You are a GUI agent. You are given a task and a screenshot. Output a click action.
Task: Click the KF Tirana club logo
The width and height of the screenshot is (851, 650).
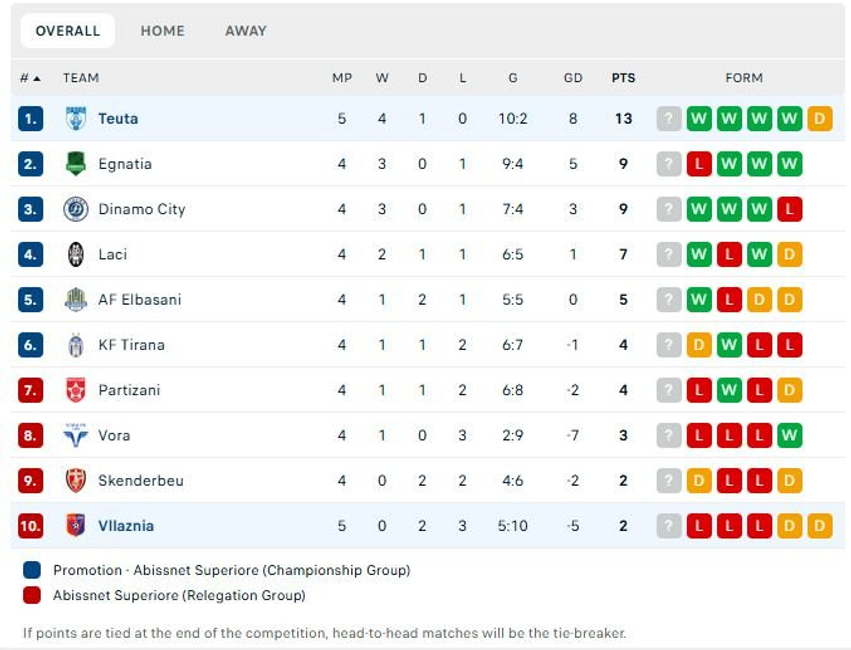75,345
